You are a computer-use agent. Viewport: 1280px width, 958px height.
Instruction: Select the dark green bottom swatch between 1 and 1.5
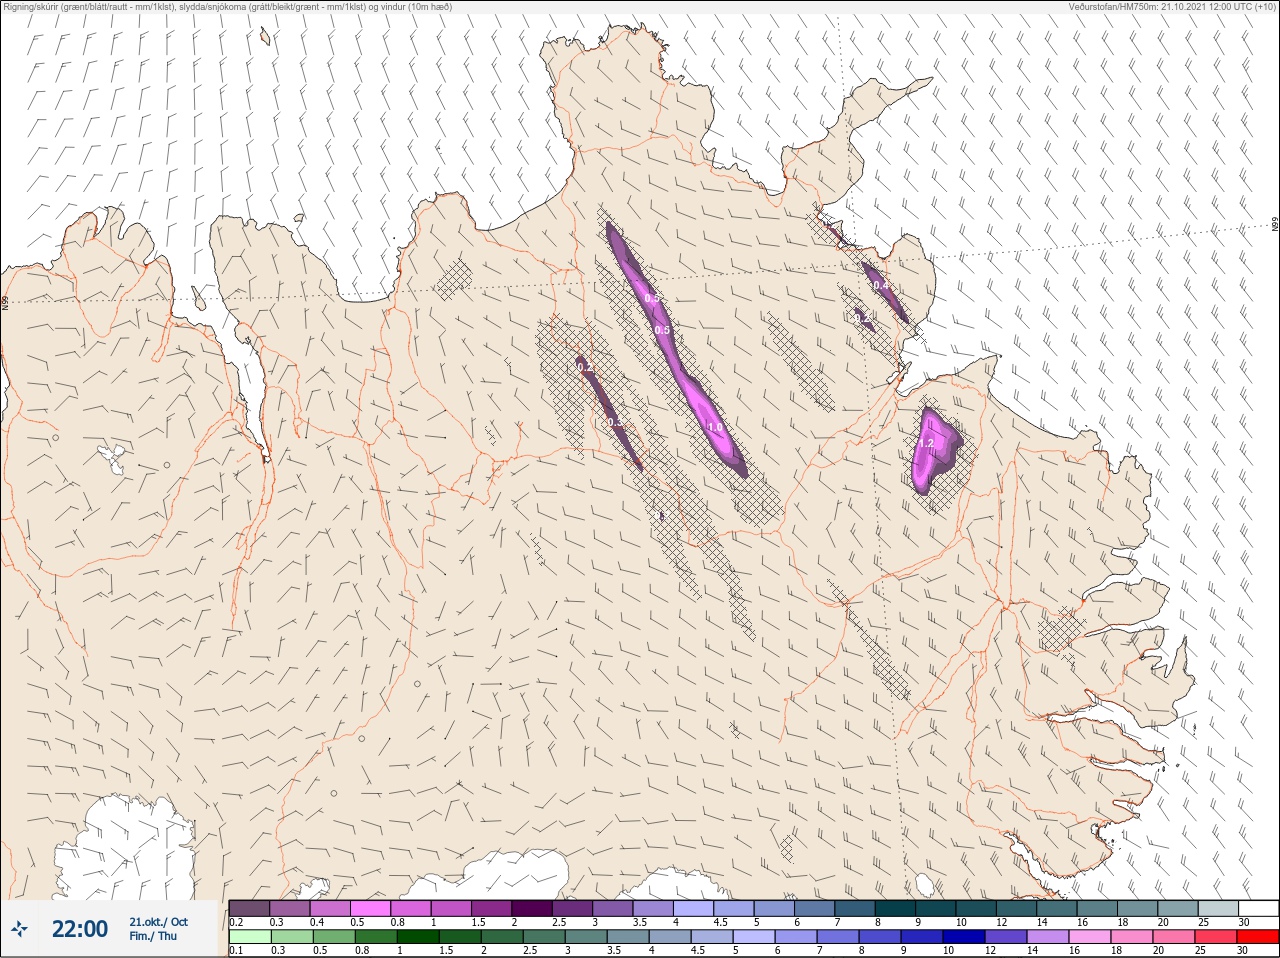click(x=418, y=936)
